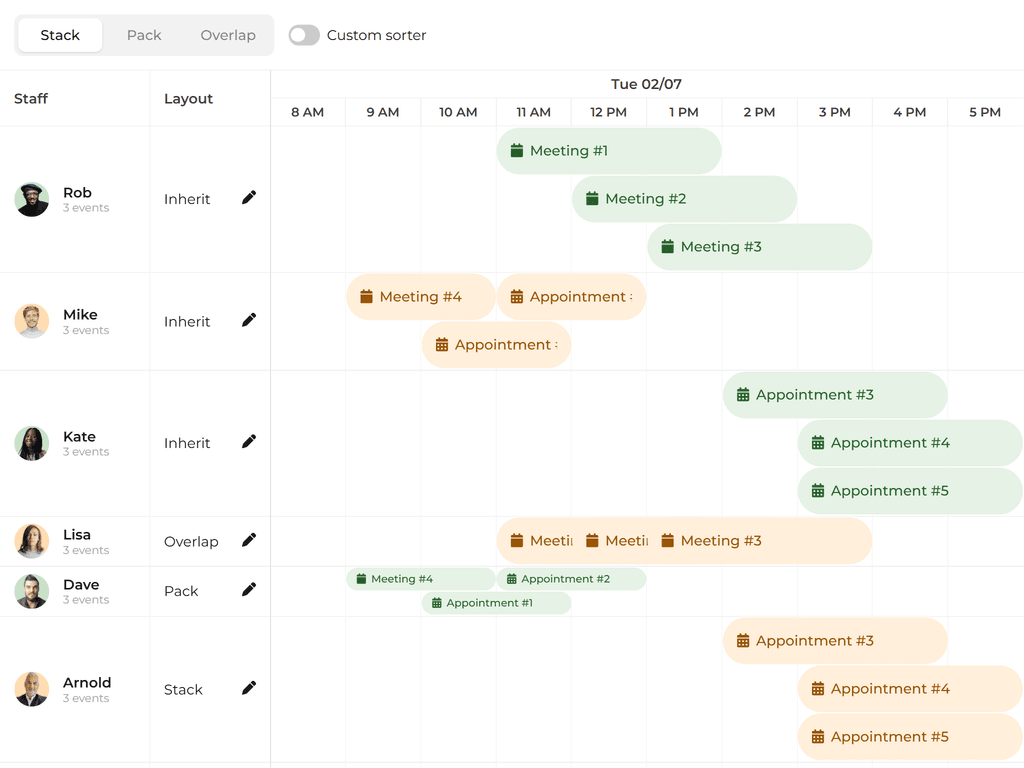Click the pencil edit icon in Rob's row
Screen dimensions: 1024x768
point(249,198)
